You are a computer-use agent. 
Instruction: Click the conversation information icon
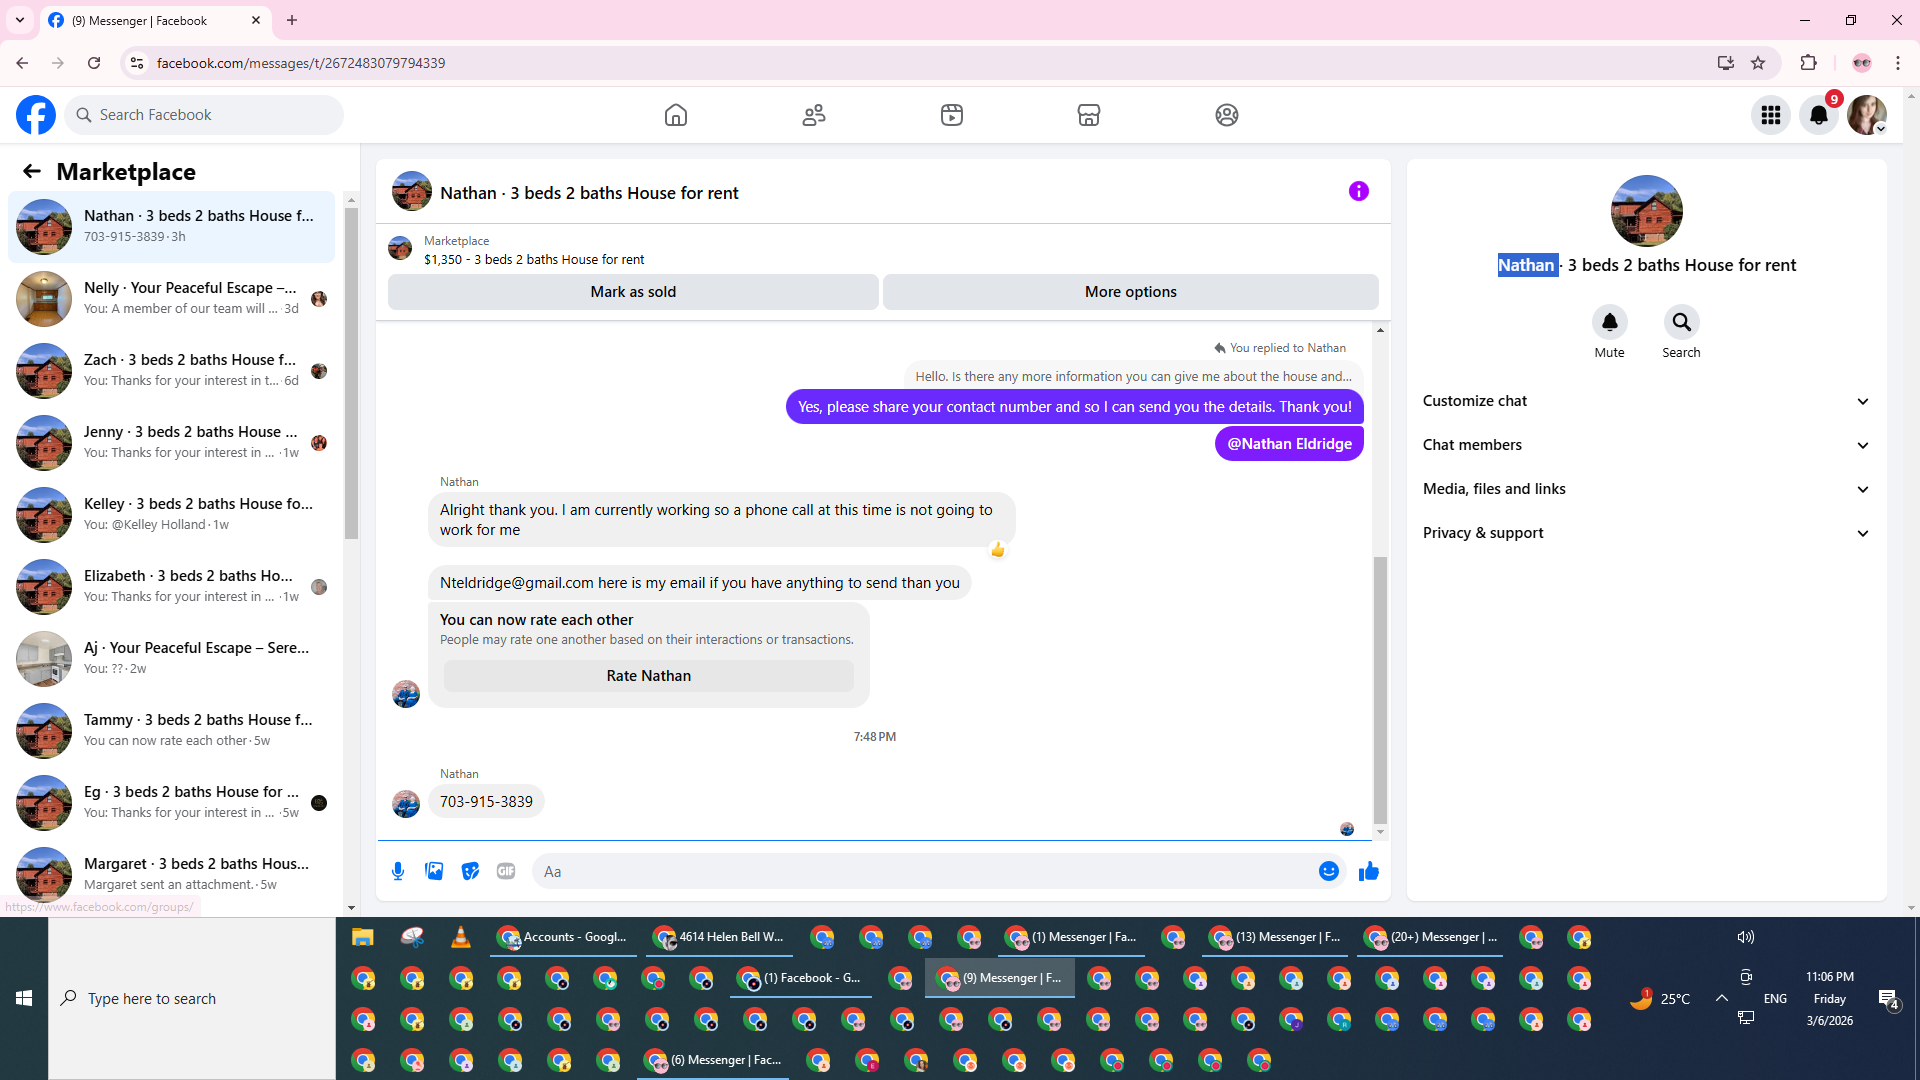[1358, 191]
